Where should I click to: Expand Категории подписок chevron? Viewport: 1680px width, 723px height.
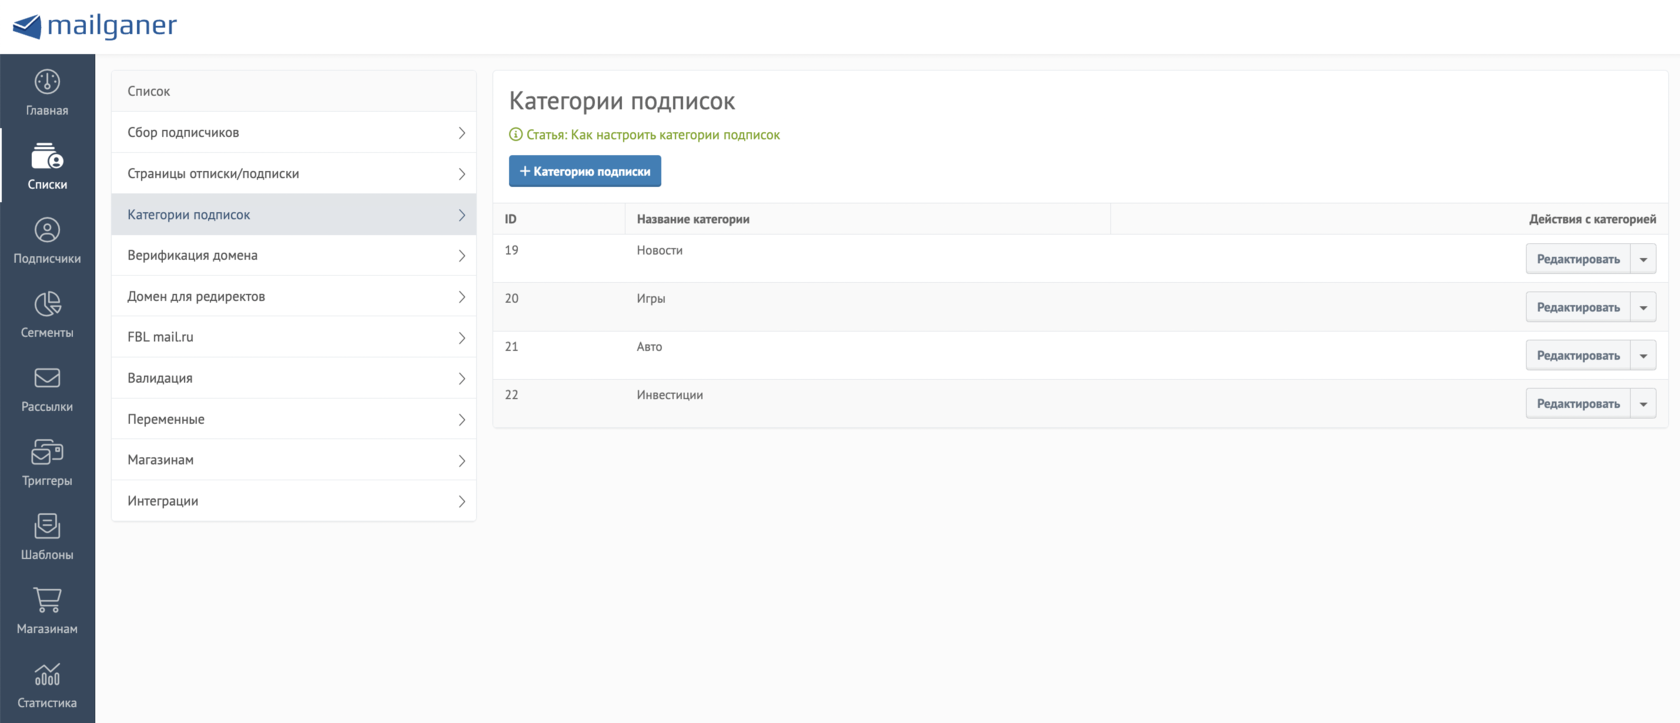tap(462, 215)
